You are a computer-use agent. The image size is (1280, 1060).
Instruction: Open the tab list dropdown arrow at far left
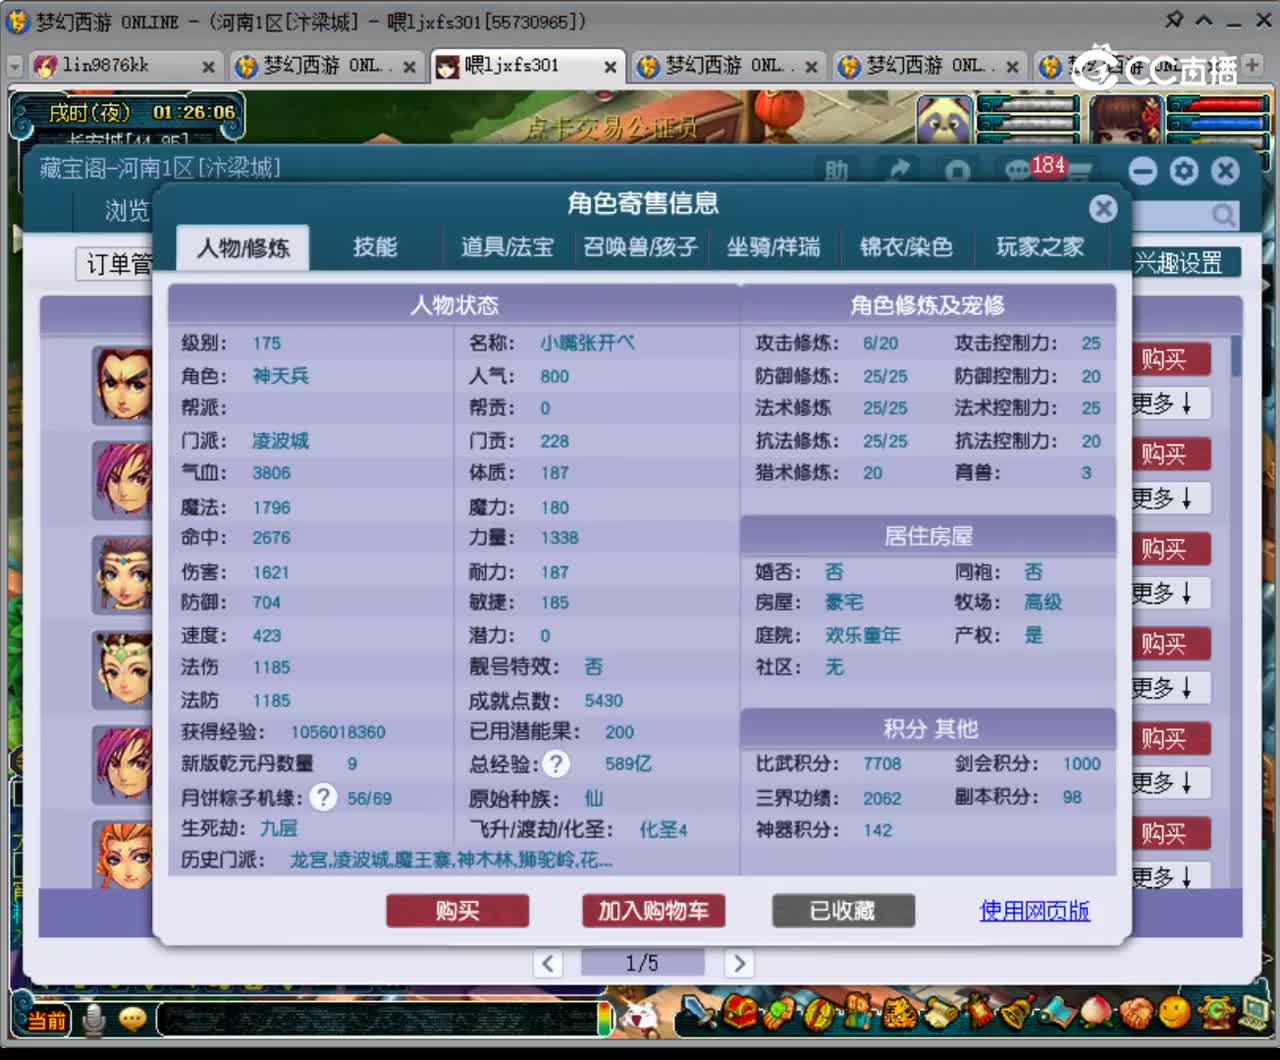[15, 66]
